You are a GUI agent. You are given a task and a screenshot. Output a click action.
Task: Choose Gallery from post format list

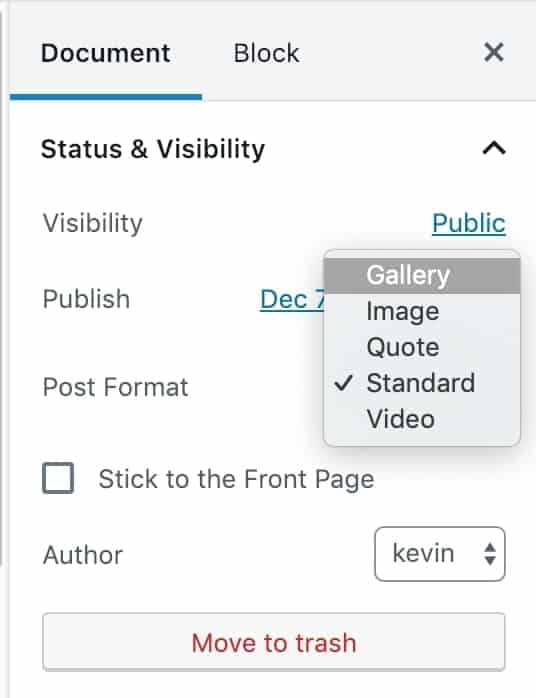(x=422, y=275)
